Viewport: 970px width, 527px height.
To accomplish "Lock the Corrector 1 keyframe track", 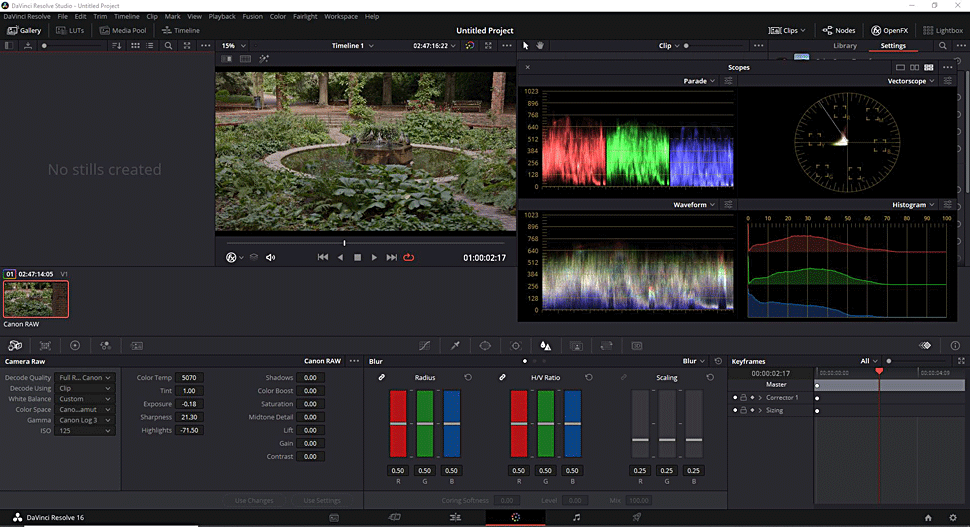I will click(744, 398).
